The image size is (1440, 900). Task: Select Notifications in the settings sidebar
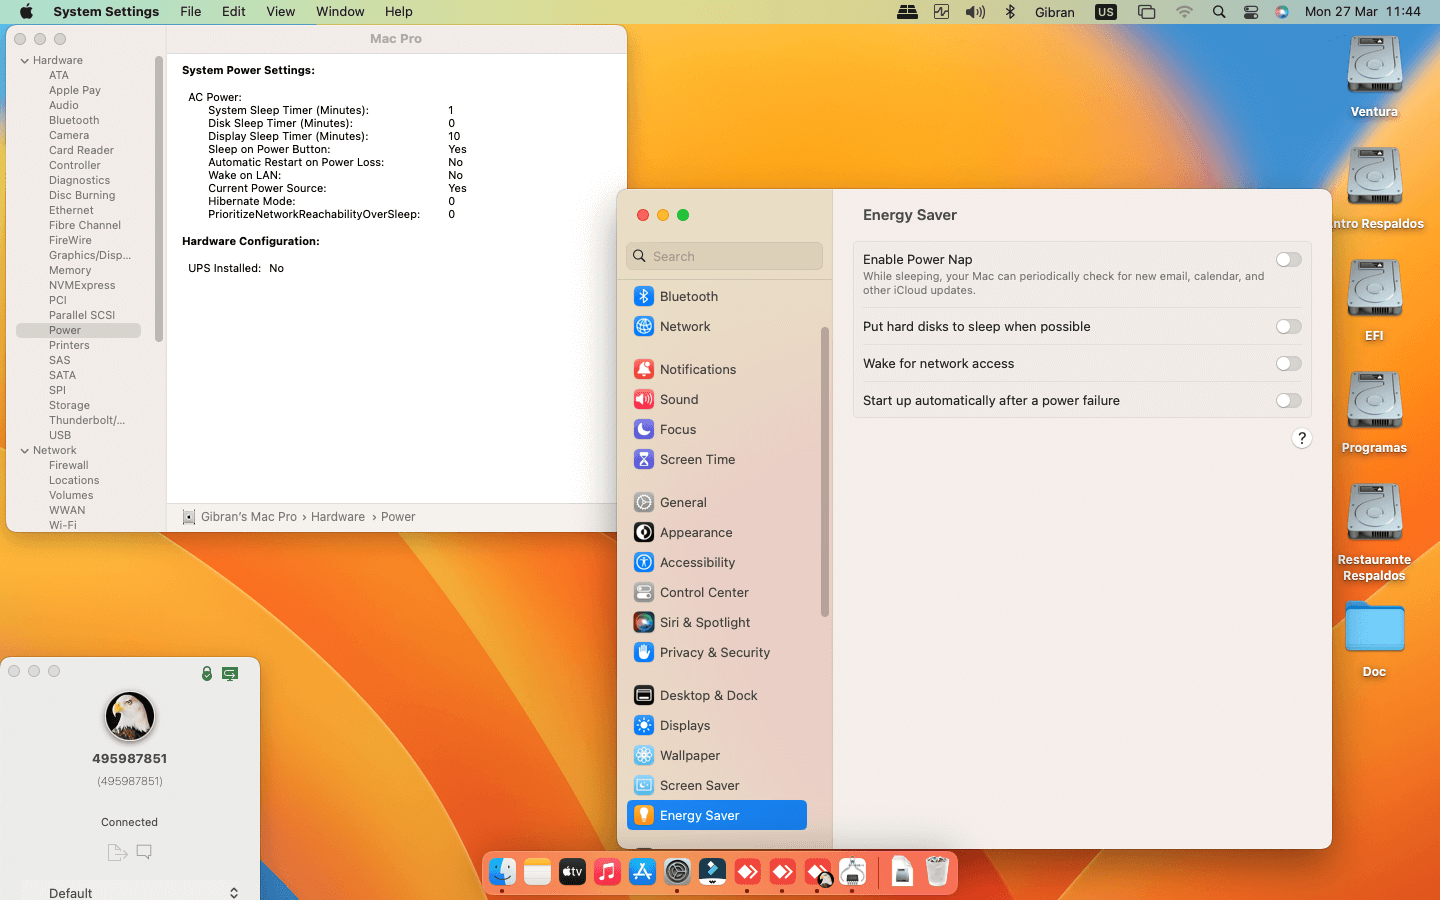click(697, 370)
